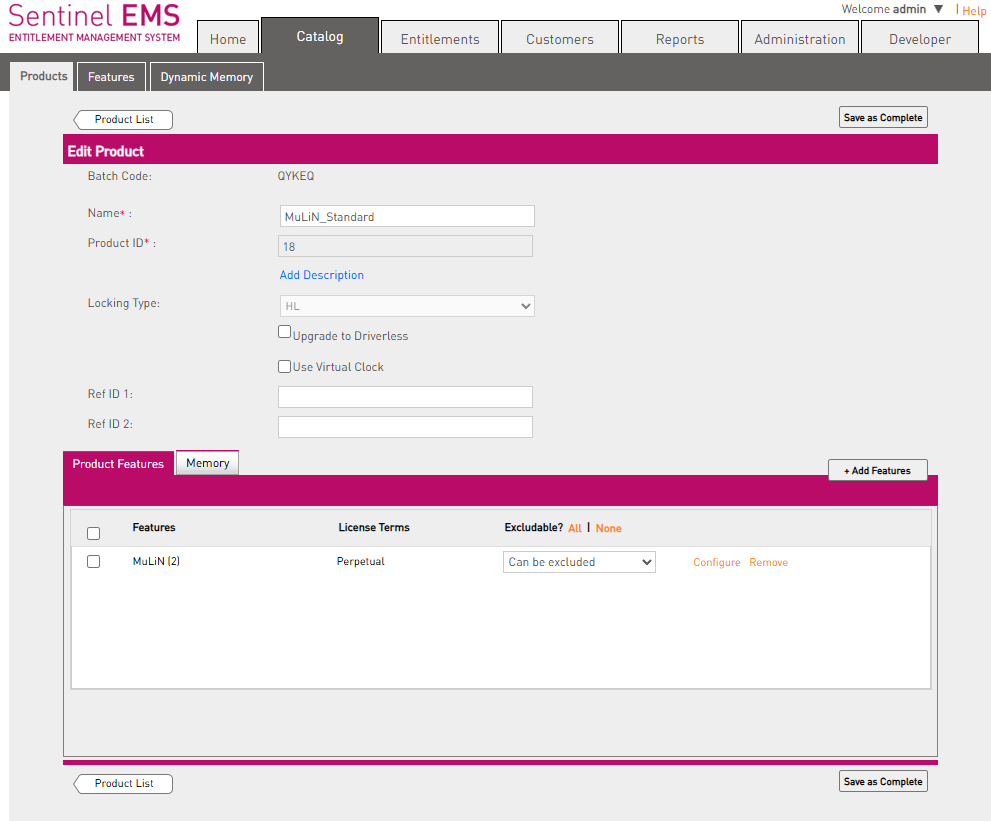Switch to the Features sub-tab

click(111, 76)
